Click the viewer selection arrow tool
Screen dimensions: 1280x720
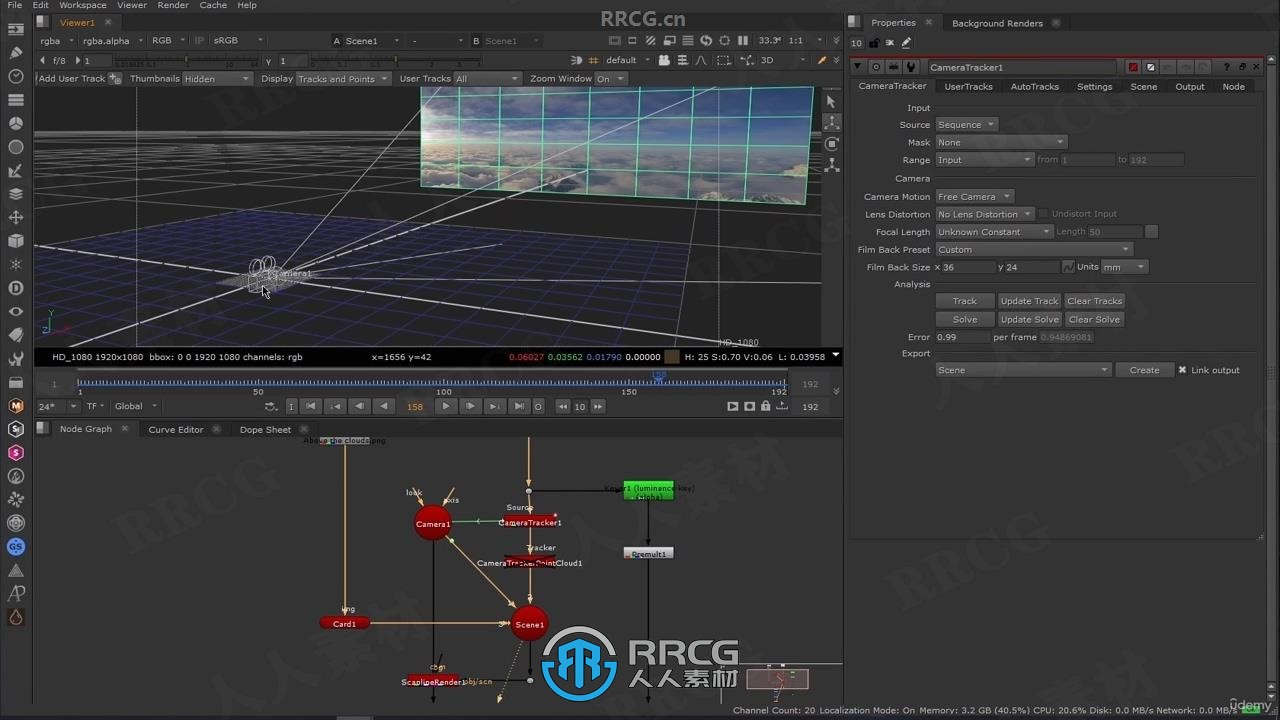click(830, 102)
